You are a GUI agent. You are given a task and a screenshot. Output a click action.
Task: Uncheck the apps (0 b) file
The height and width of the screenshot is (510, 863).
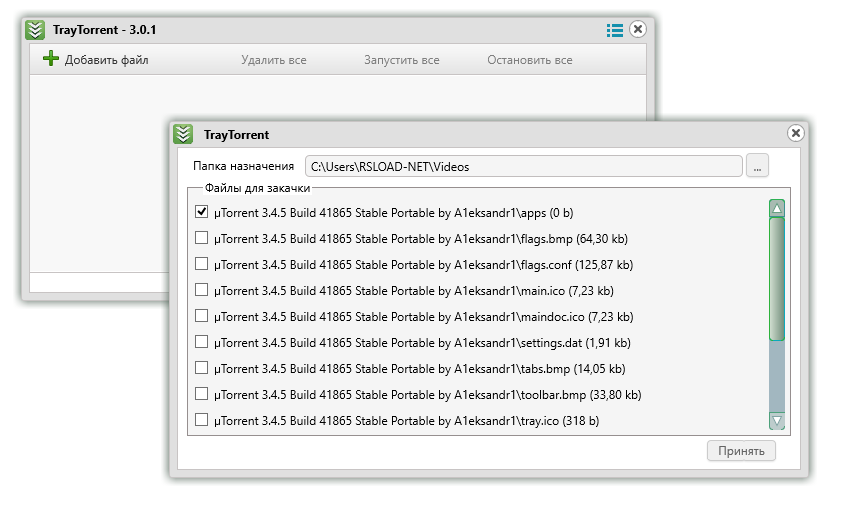pyautogui.click(x=201, y=212)
